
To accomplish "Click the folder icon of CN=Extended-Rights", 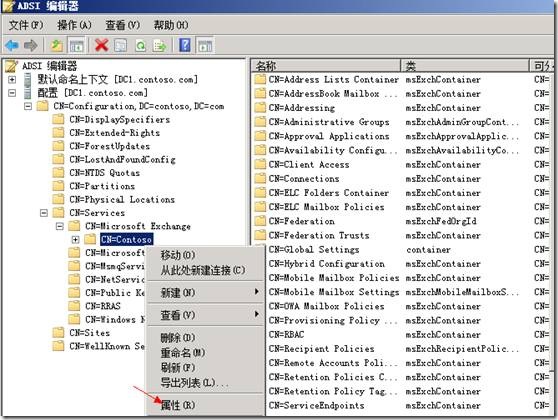I will click(58, 133).
